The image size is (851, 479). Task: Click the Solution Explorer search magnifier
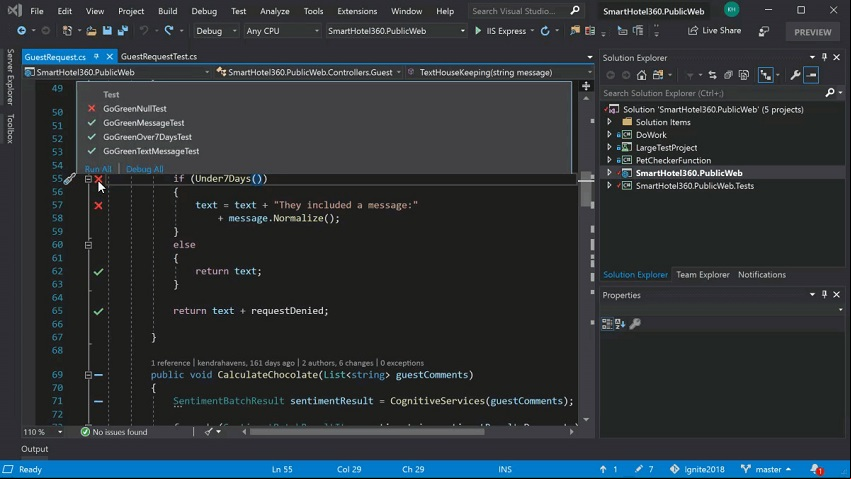tap(830, 93)
